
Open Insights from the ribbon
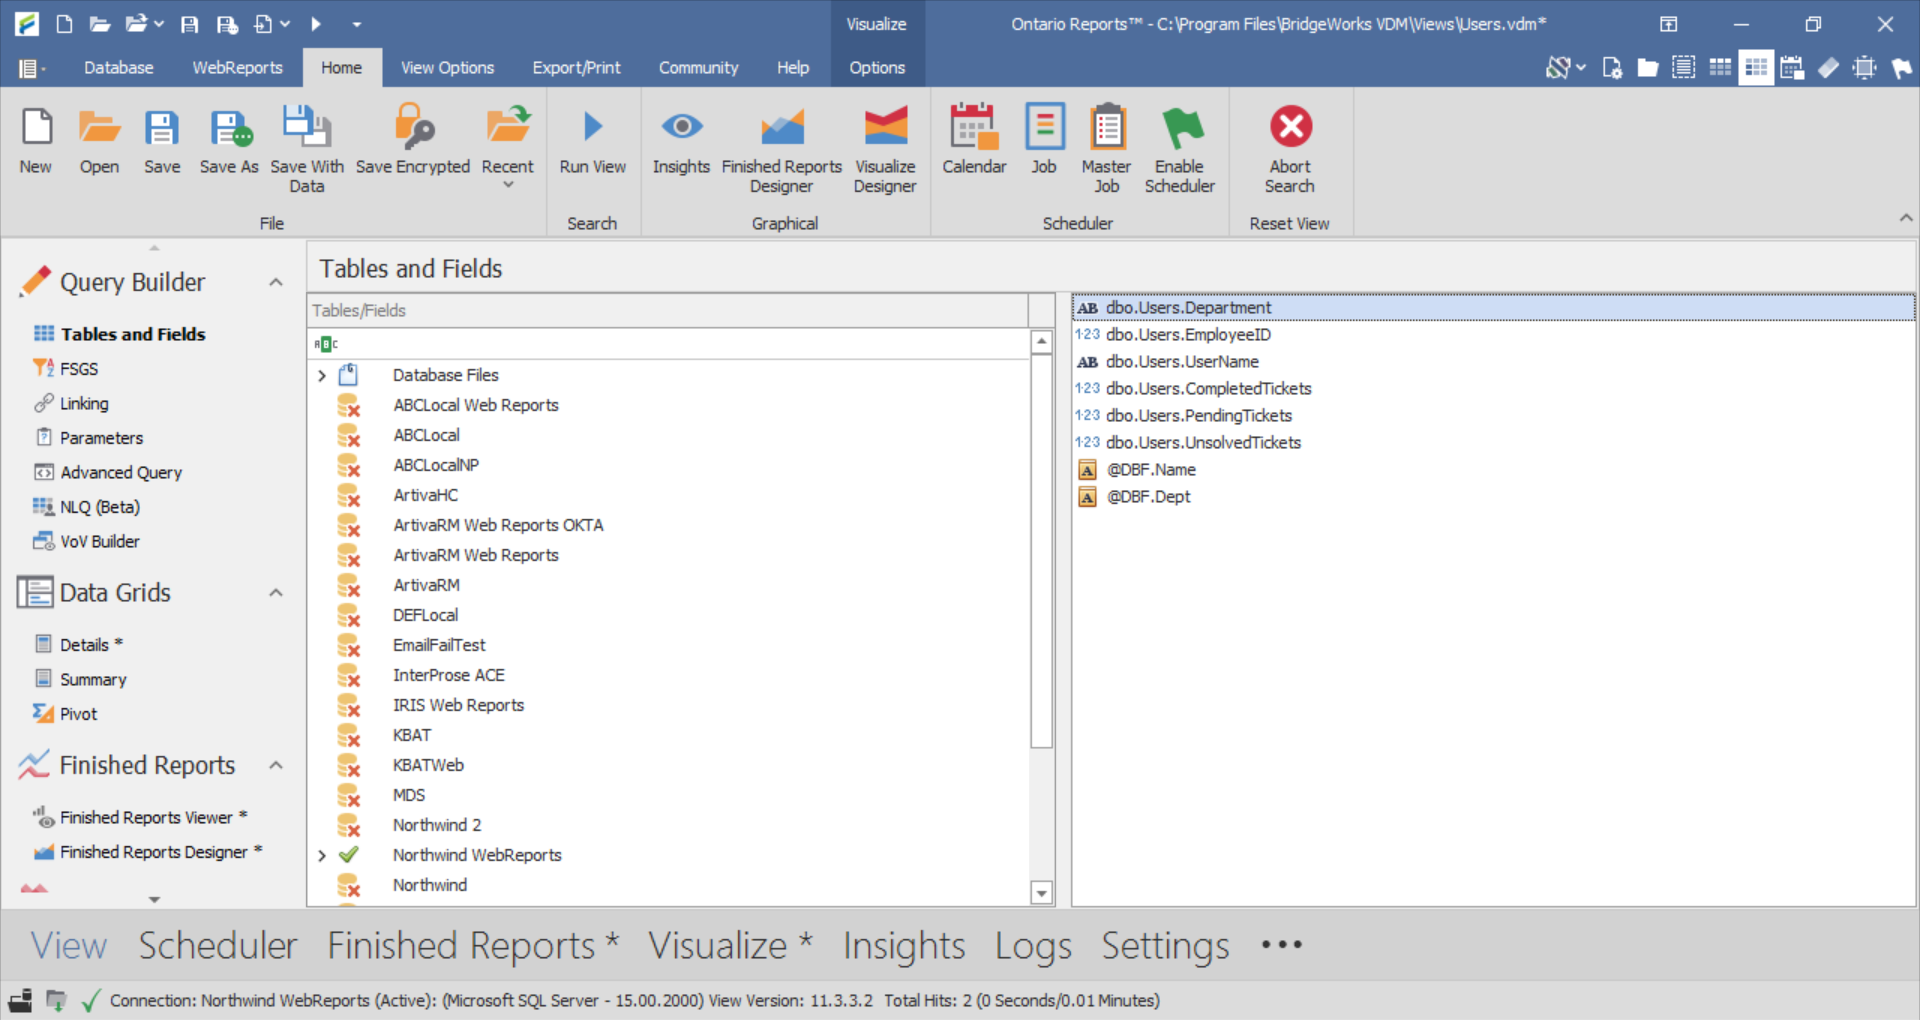tap(681, 140)
